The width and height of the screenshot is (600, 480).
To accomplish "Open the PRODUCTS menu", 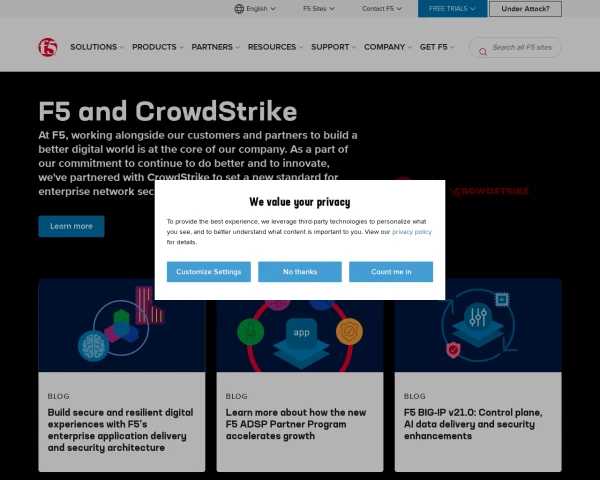I will pos(158,47).
